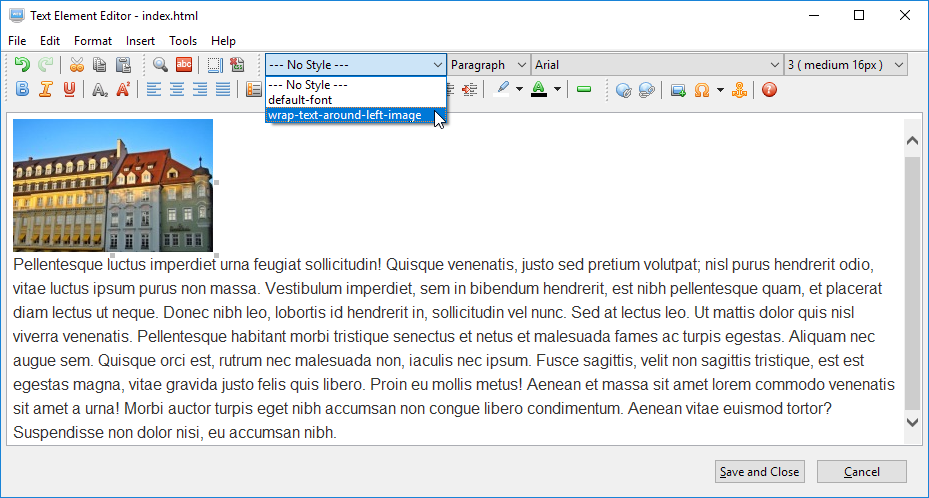Apply the highlight color pen
Image resolution: width=929 pixels, height=498 pixels.
502,89
